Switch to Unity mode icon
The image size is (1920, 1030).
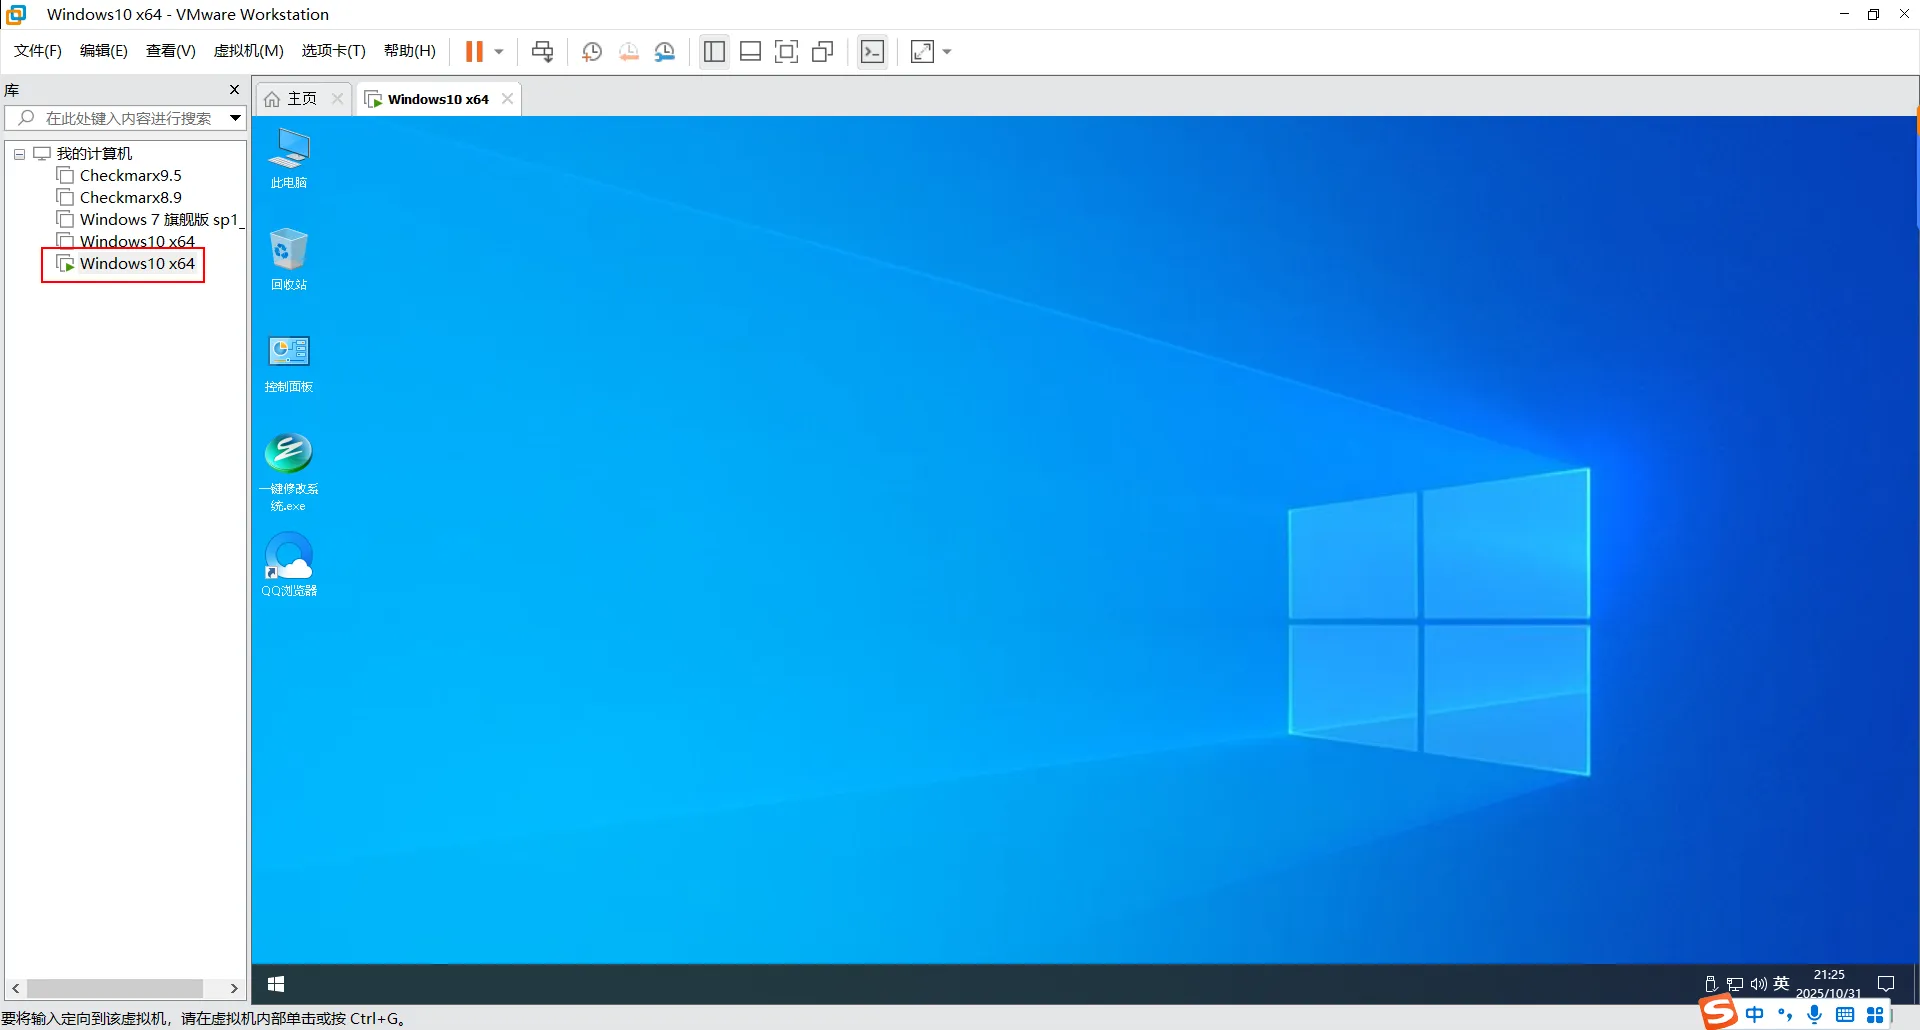(823, 52)
